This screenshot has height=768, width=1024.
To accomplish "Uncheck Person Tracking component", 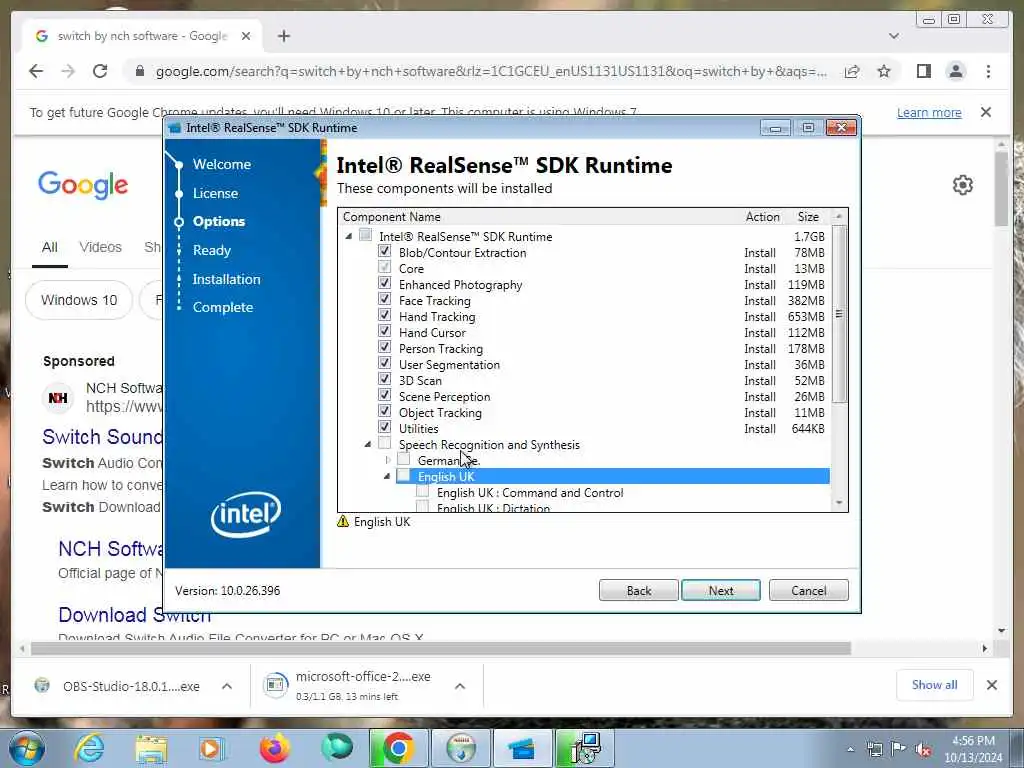I will [385, 347].
